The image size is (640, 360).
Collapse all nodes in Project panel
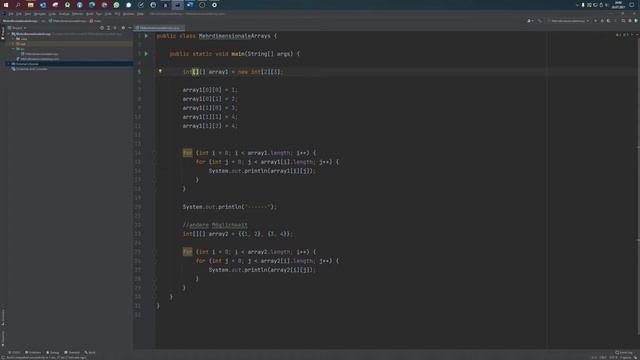(x=115, y=28)
